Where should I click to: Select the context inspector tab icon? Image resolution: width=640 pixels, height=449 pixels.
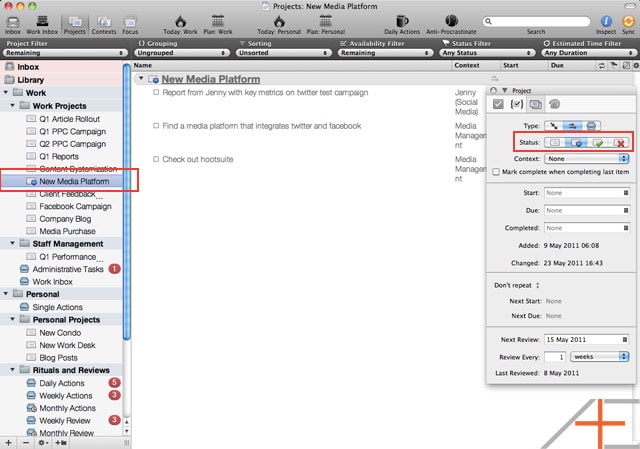click(554, 104)
